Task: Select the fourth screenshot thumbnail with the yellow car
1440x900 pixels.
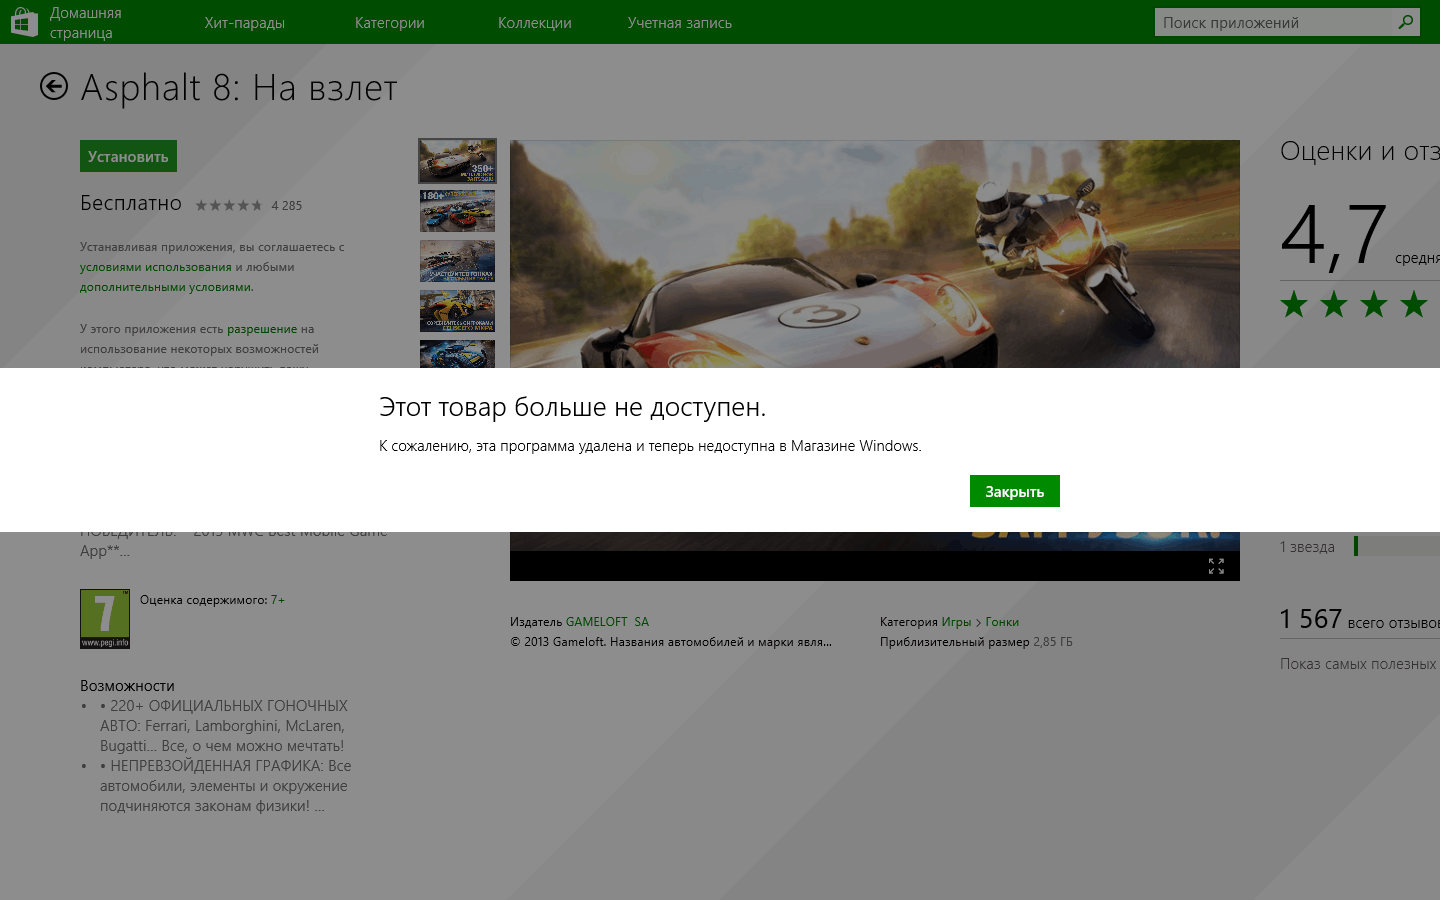Action: (x=457, y=311)
